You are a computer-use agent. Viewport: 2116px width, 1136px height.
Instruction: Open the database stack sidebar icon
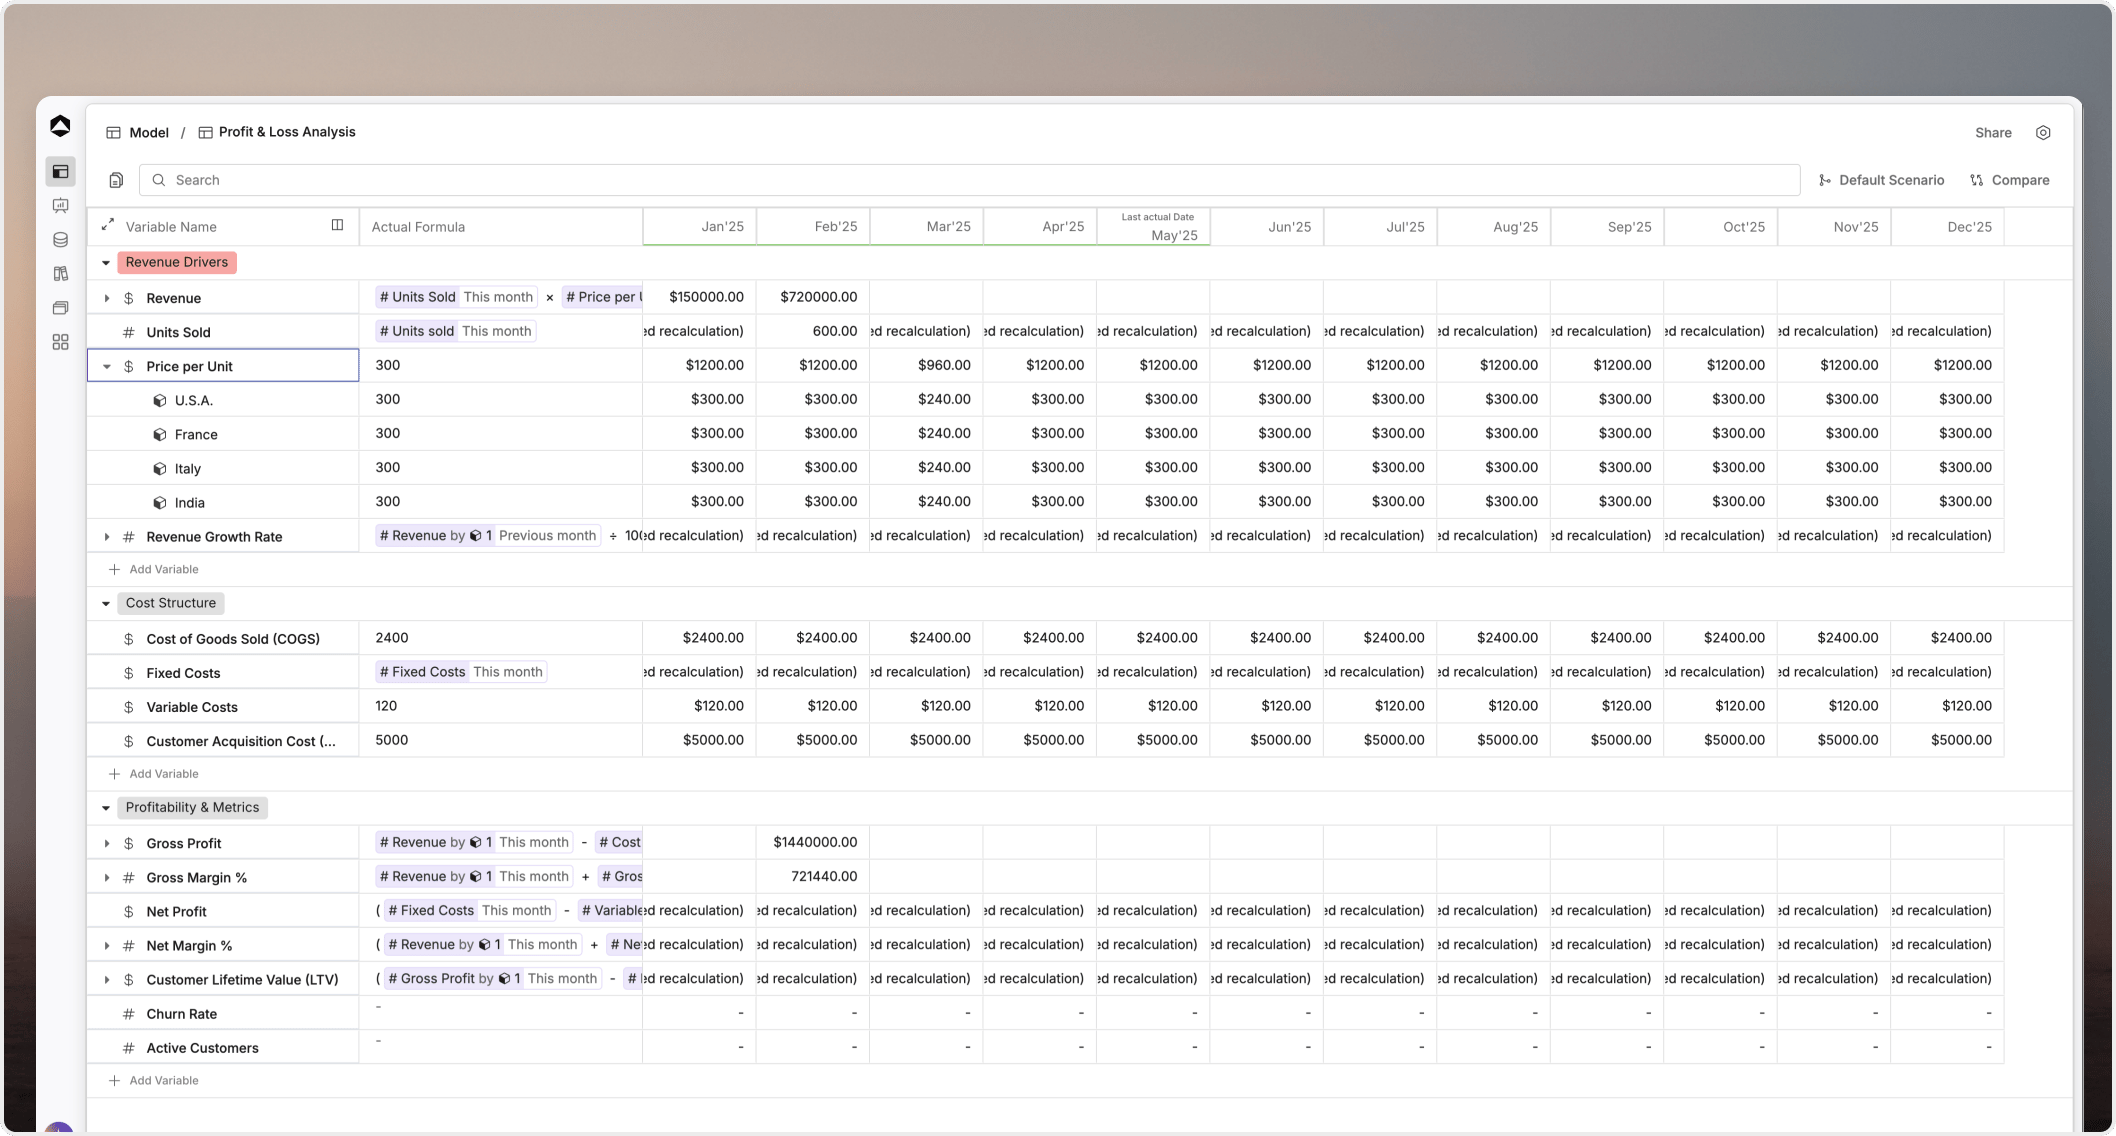coord(61,240)
